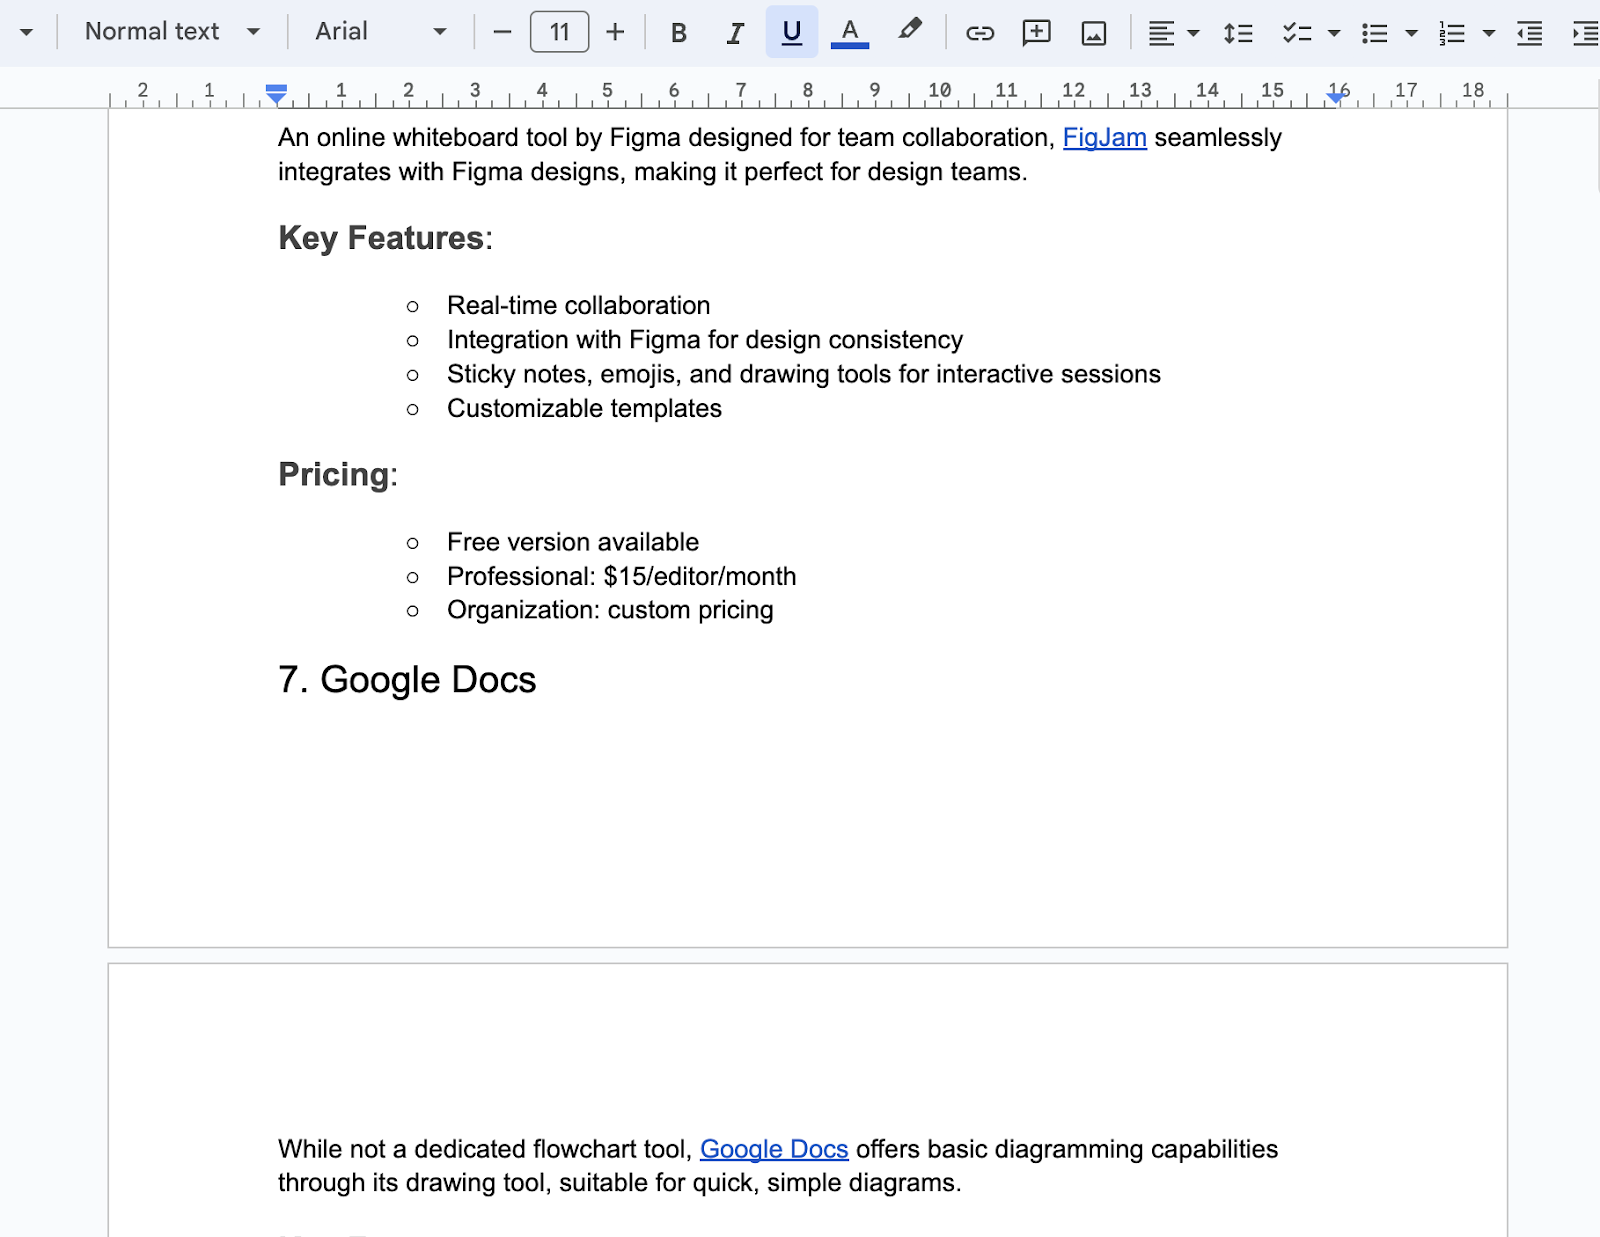
Task: Click the Real-time collaboration bullet
Action: [x=578, y=306]
